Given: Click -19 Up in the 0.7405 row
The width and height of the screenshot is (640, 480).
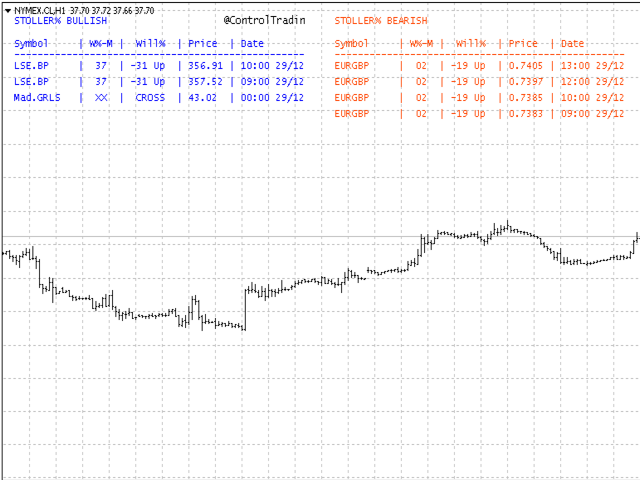Looking at the screenshot, I should point(468,66).
